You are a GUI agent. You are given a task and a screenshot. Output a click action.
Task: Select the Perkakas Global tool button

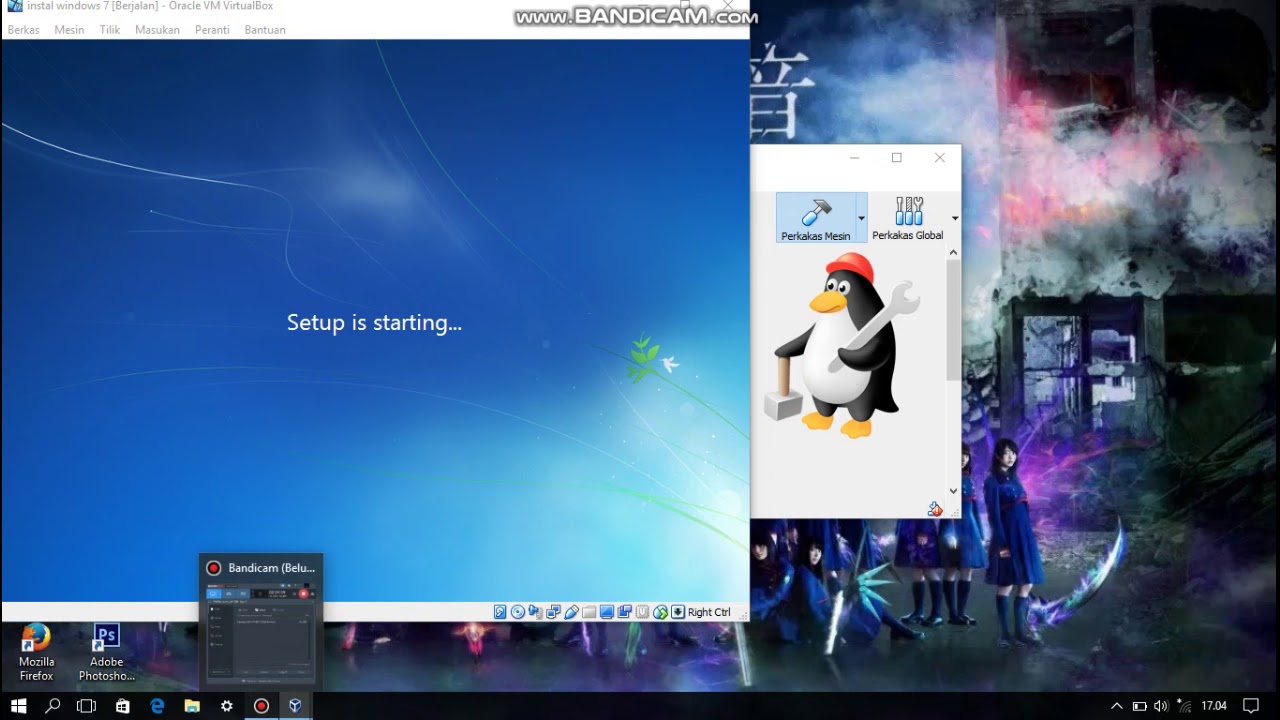[908, 218]
